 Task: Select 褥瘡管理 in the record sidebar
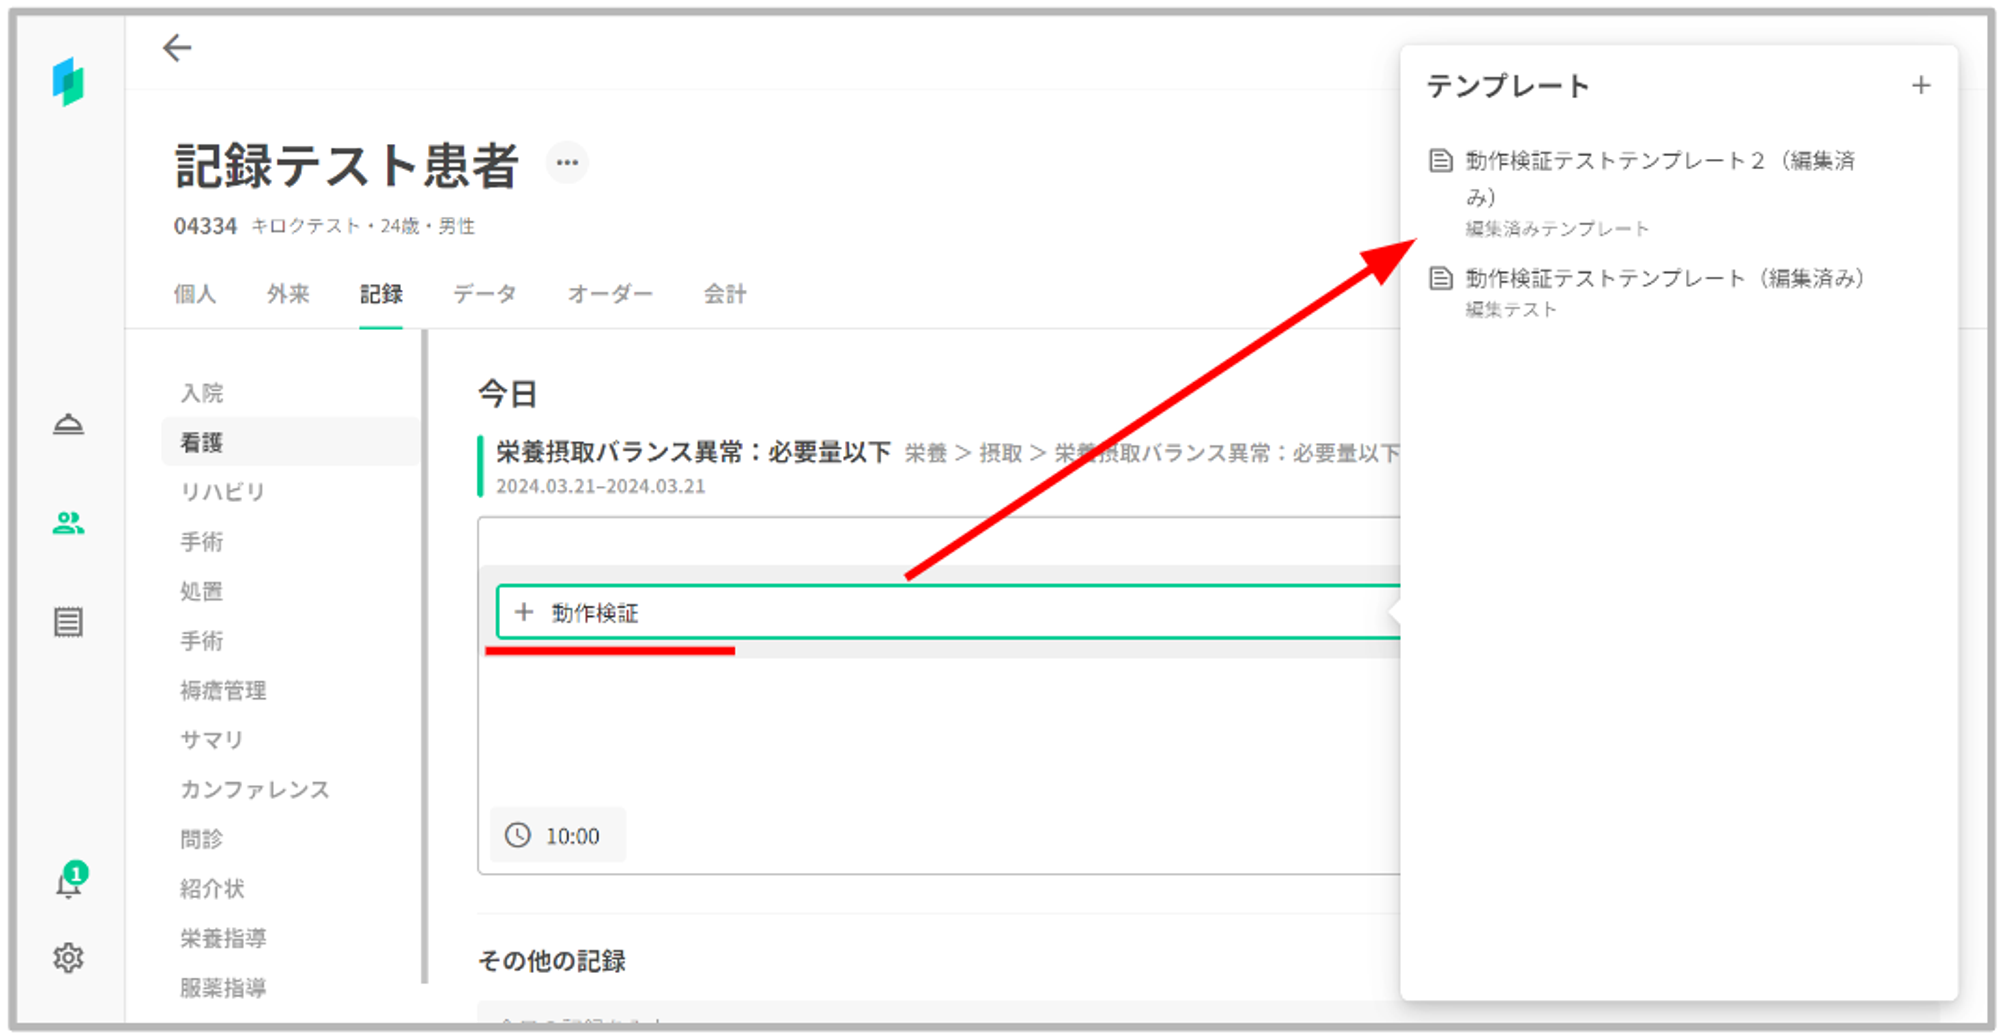pos(223,690)
